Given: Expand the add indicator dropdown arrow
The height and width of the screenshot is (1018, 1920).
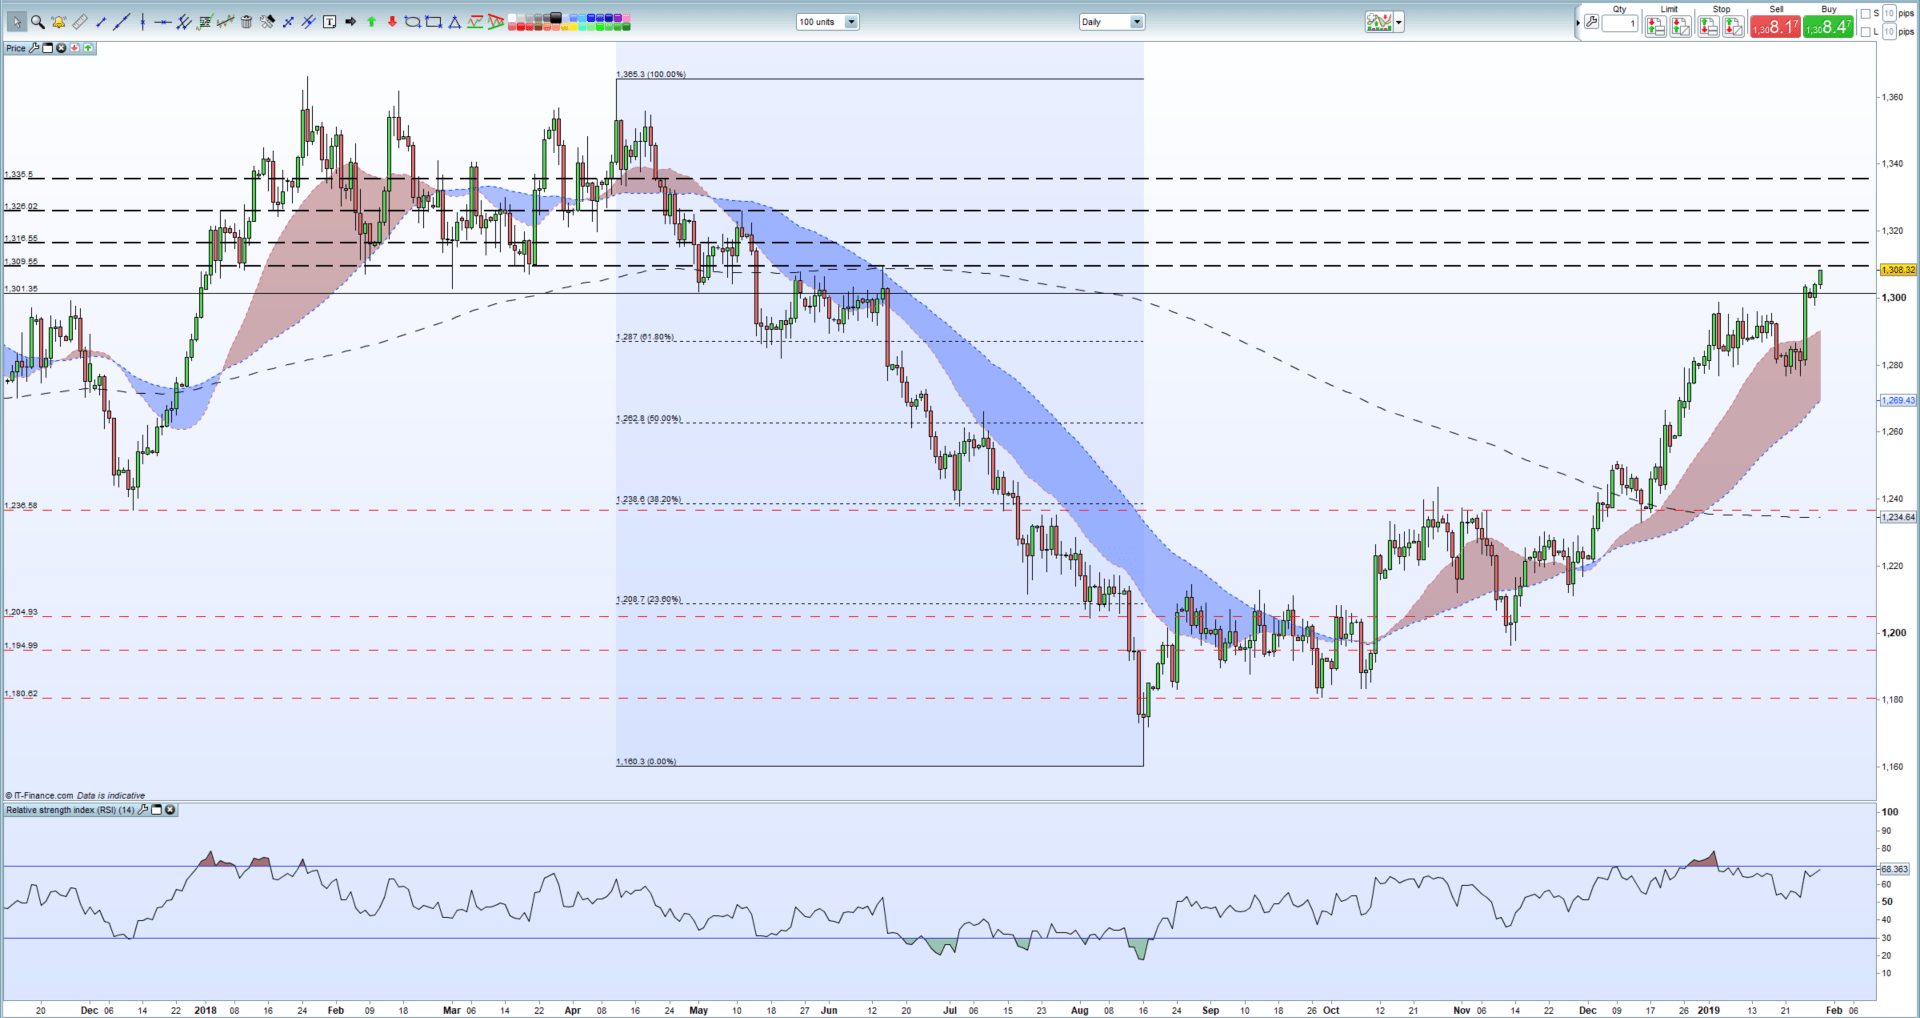Looking at the screenshot, I should [1399, 22].
